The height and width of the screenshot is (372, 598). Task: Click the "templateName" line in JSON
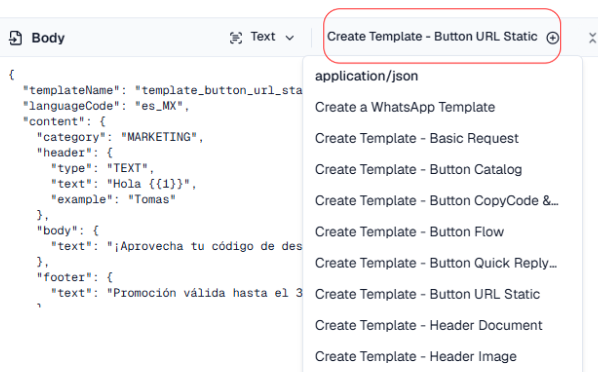(162, 90)
